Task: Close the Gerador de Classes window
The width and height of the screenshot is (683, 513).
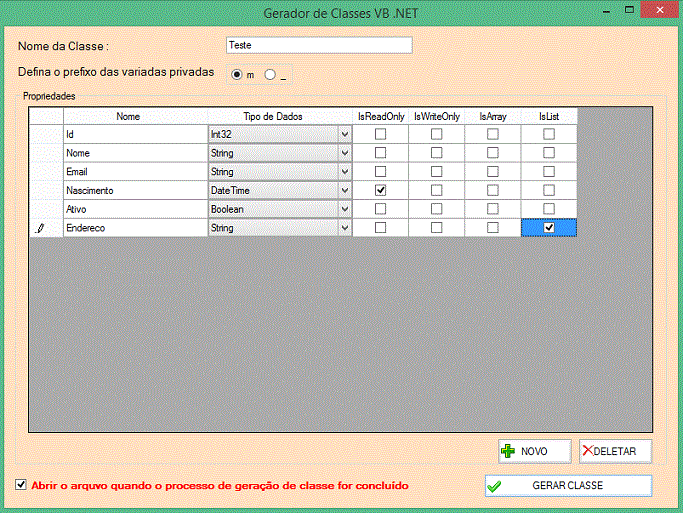Action: point(660,10)
